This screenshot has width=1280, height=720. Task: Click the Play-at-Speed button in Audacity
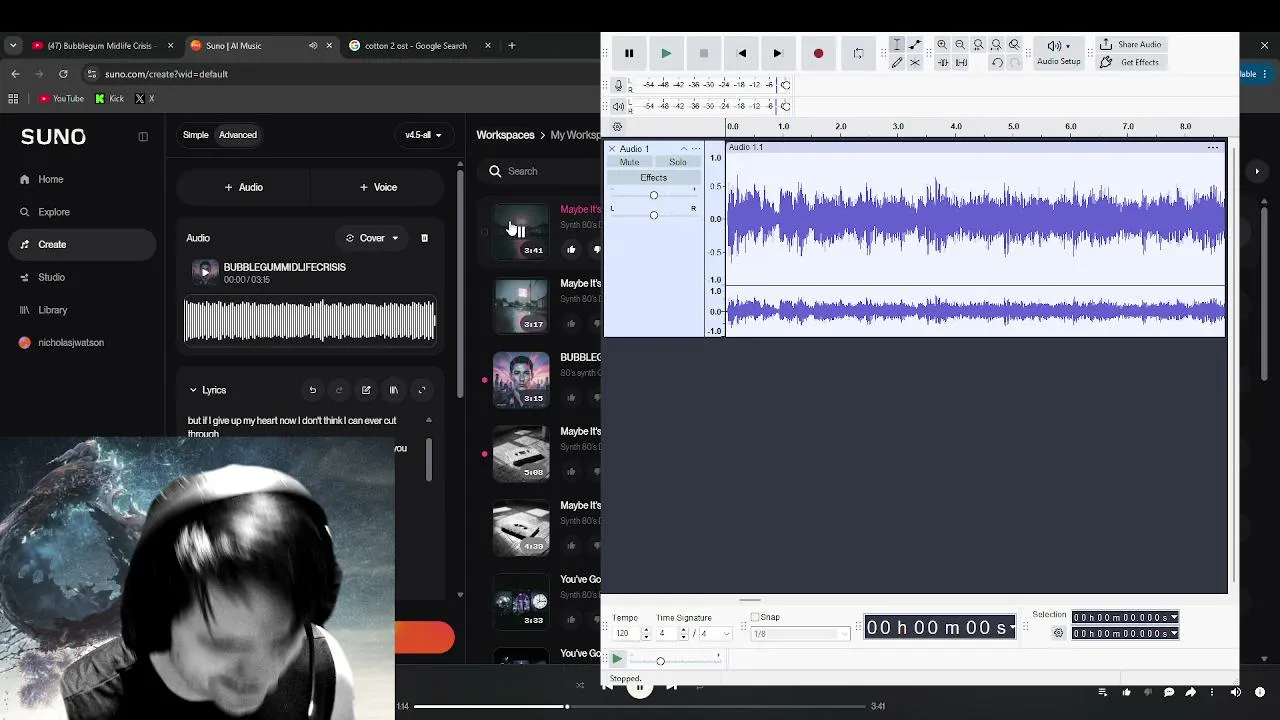point(618,659)
